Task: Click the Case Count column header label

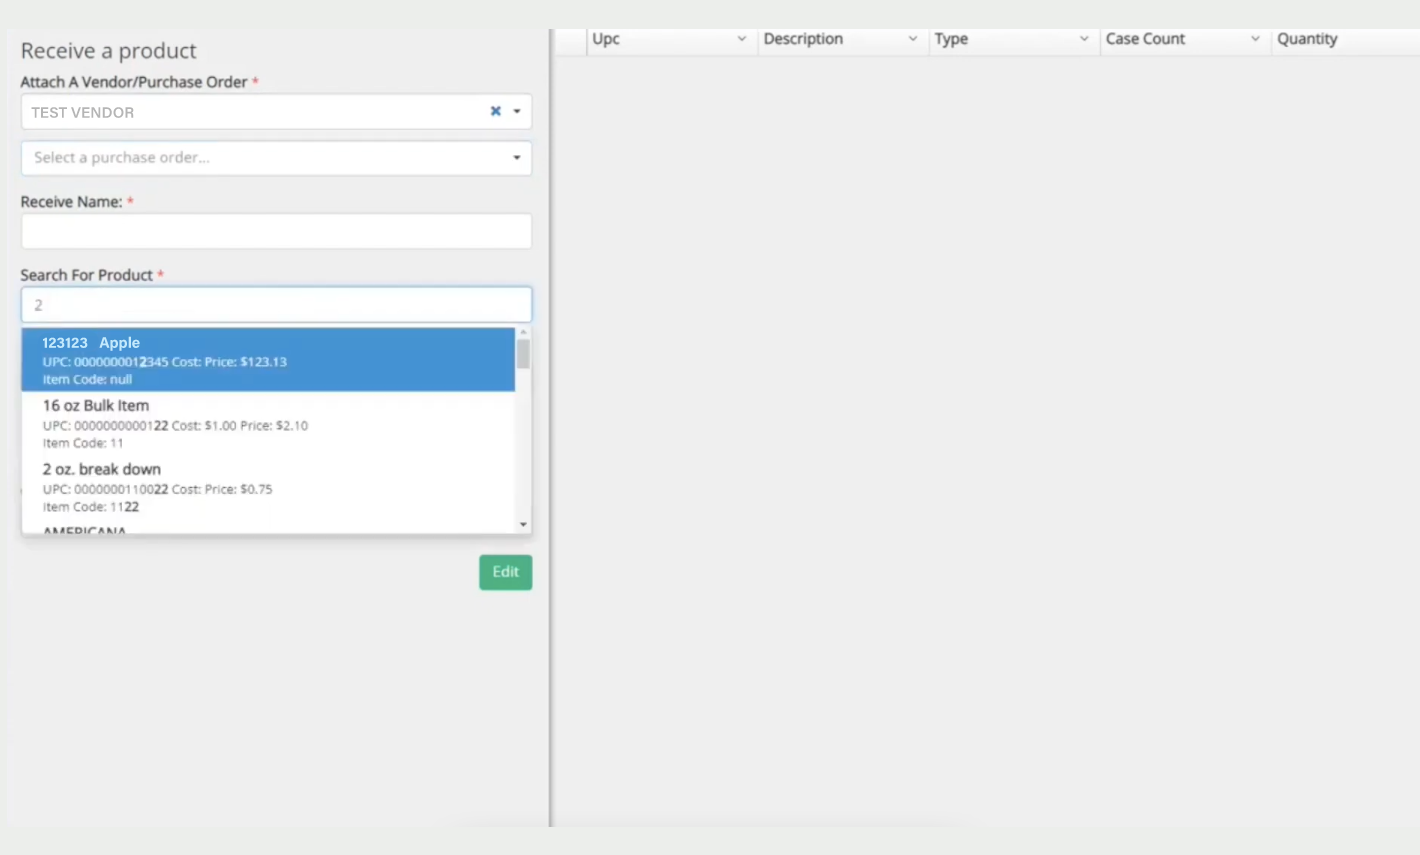Action: click(x=1145, y=39)
